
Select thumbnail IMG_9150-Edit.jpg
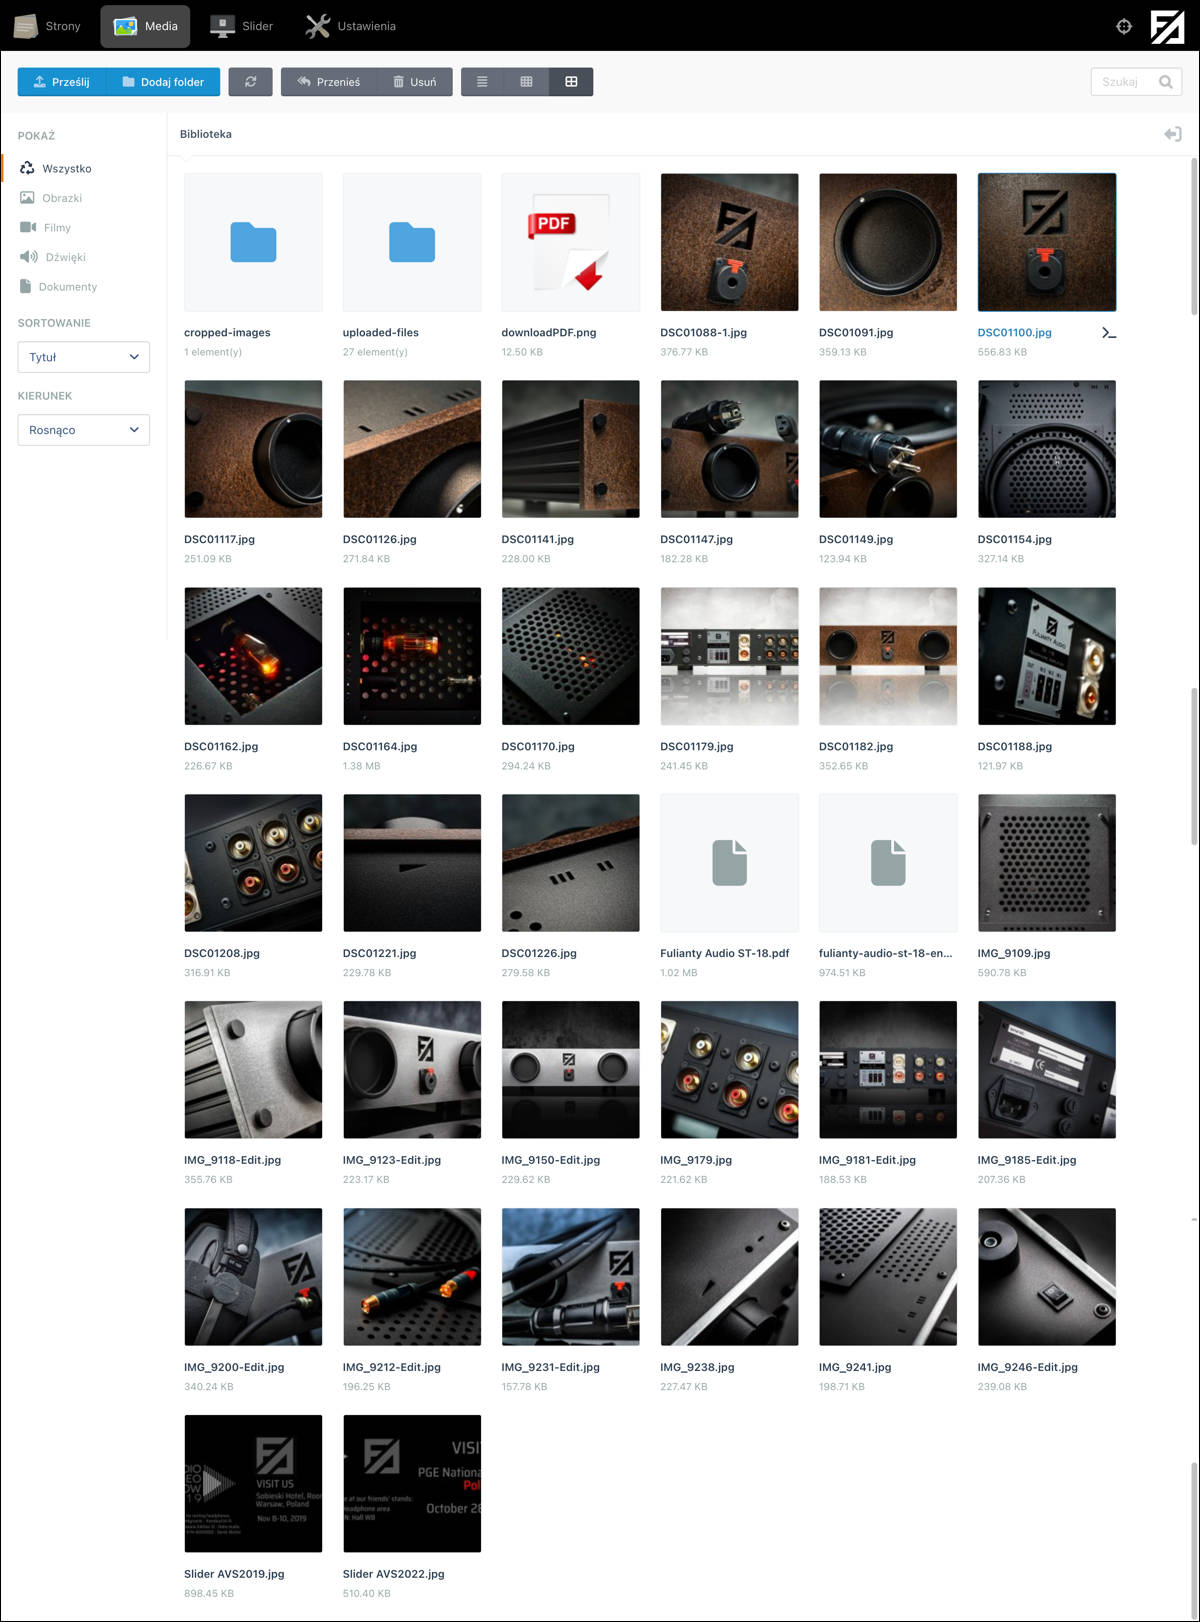click(570, 1070)
